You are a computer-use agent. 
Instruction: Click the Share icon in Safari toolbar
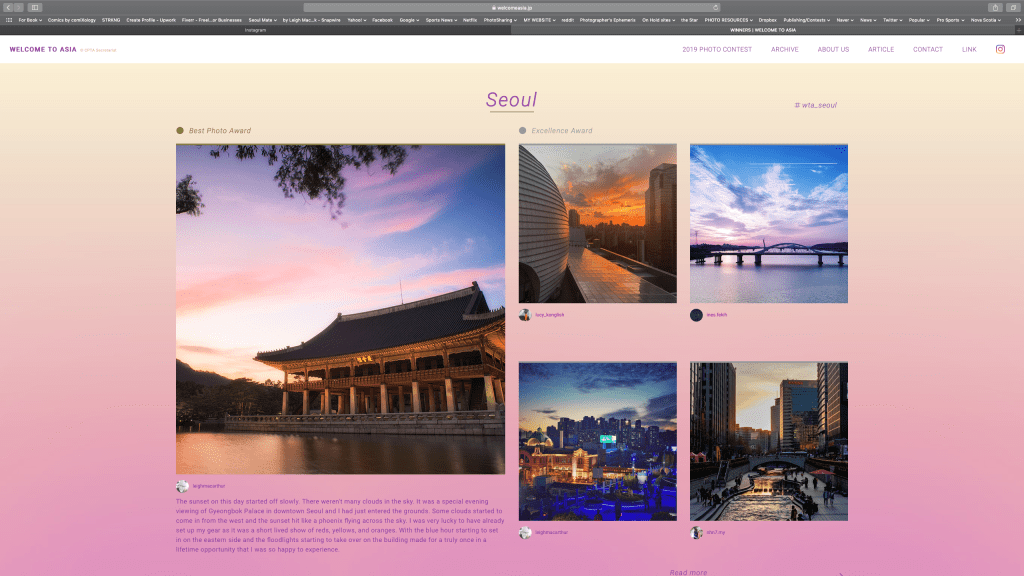click(x=995, y=7)
